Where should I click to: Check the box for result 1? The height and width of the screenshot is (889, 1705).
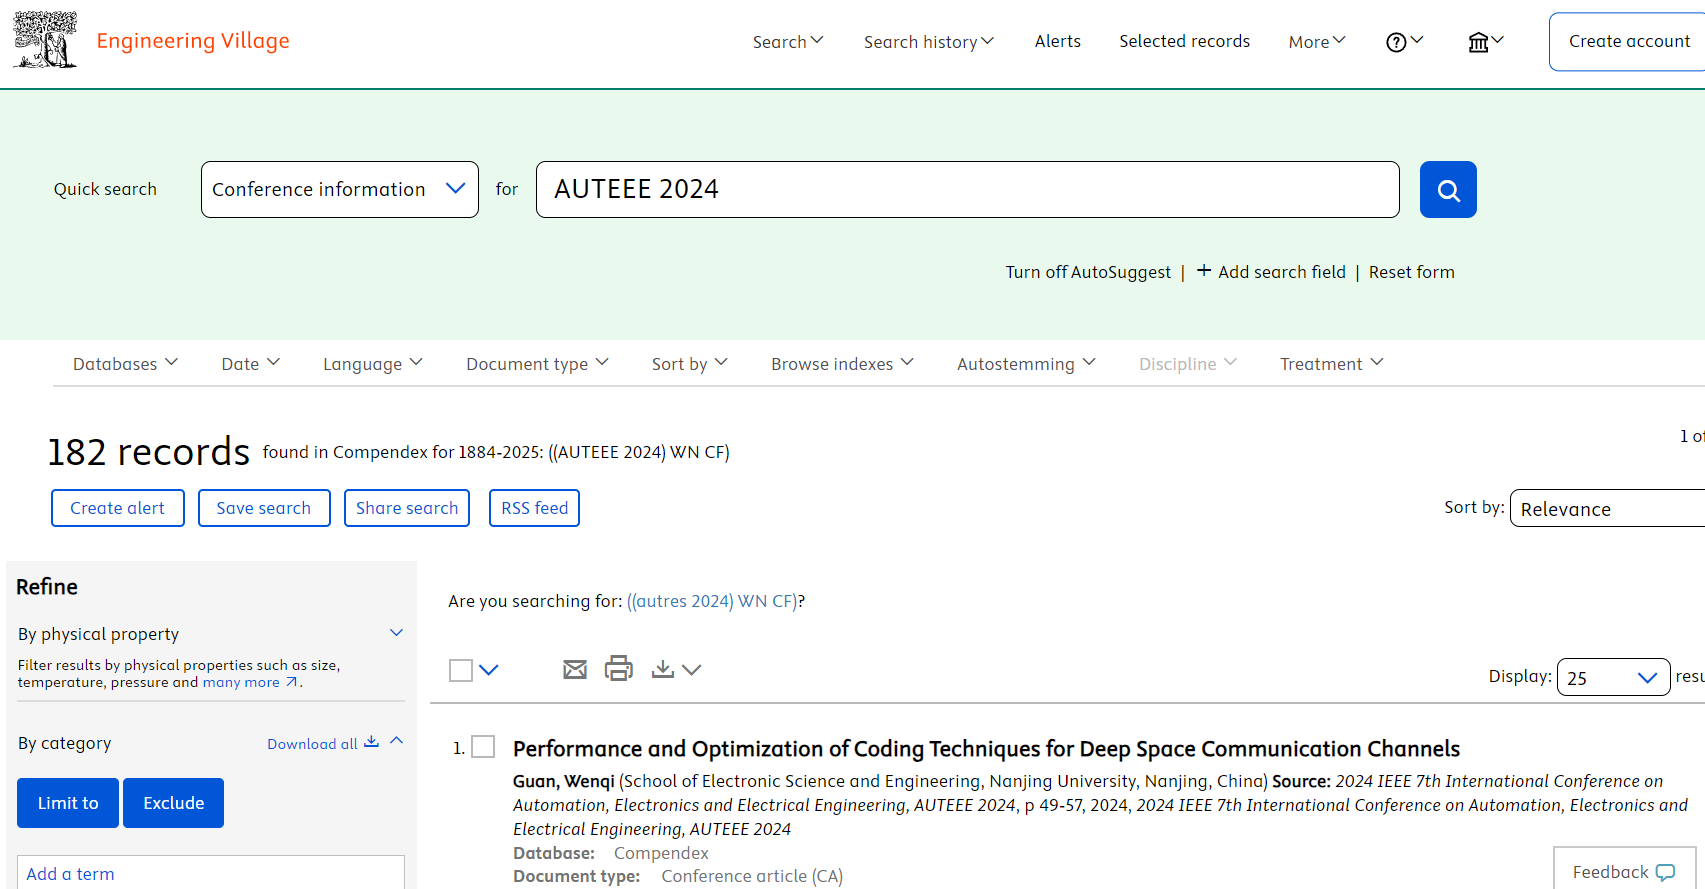(483, 747)
